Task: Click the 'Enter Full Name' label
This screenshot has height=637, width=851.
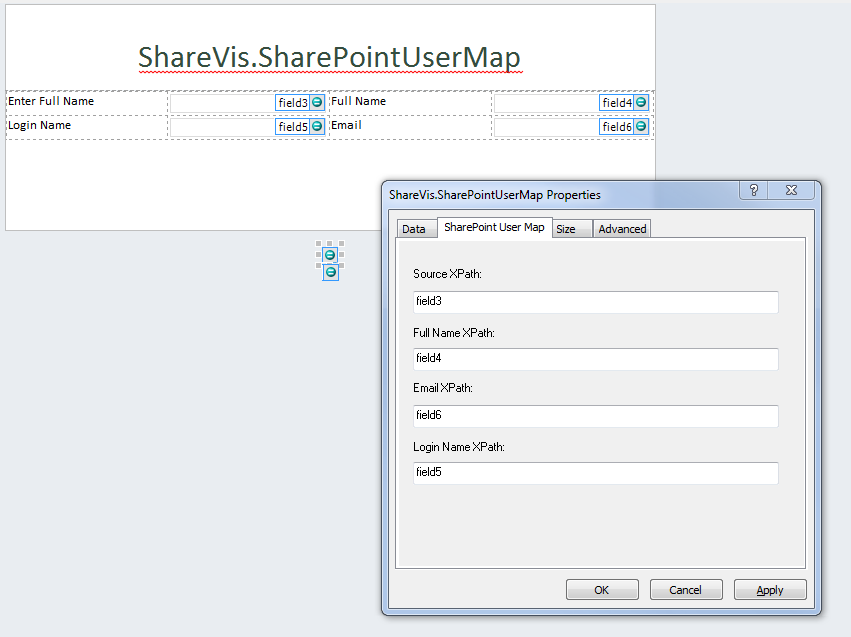Action: 51,101
